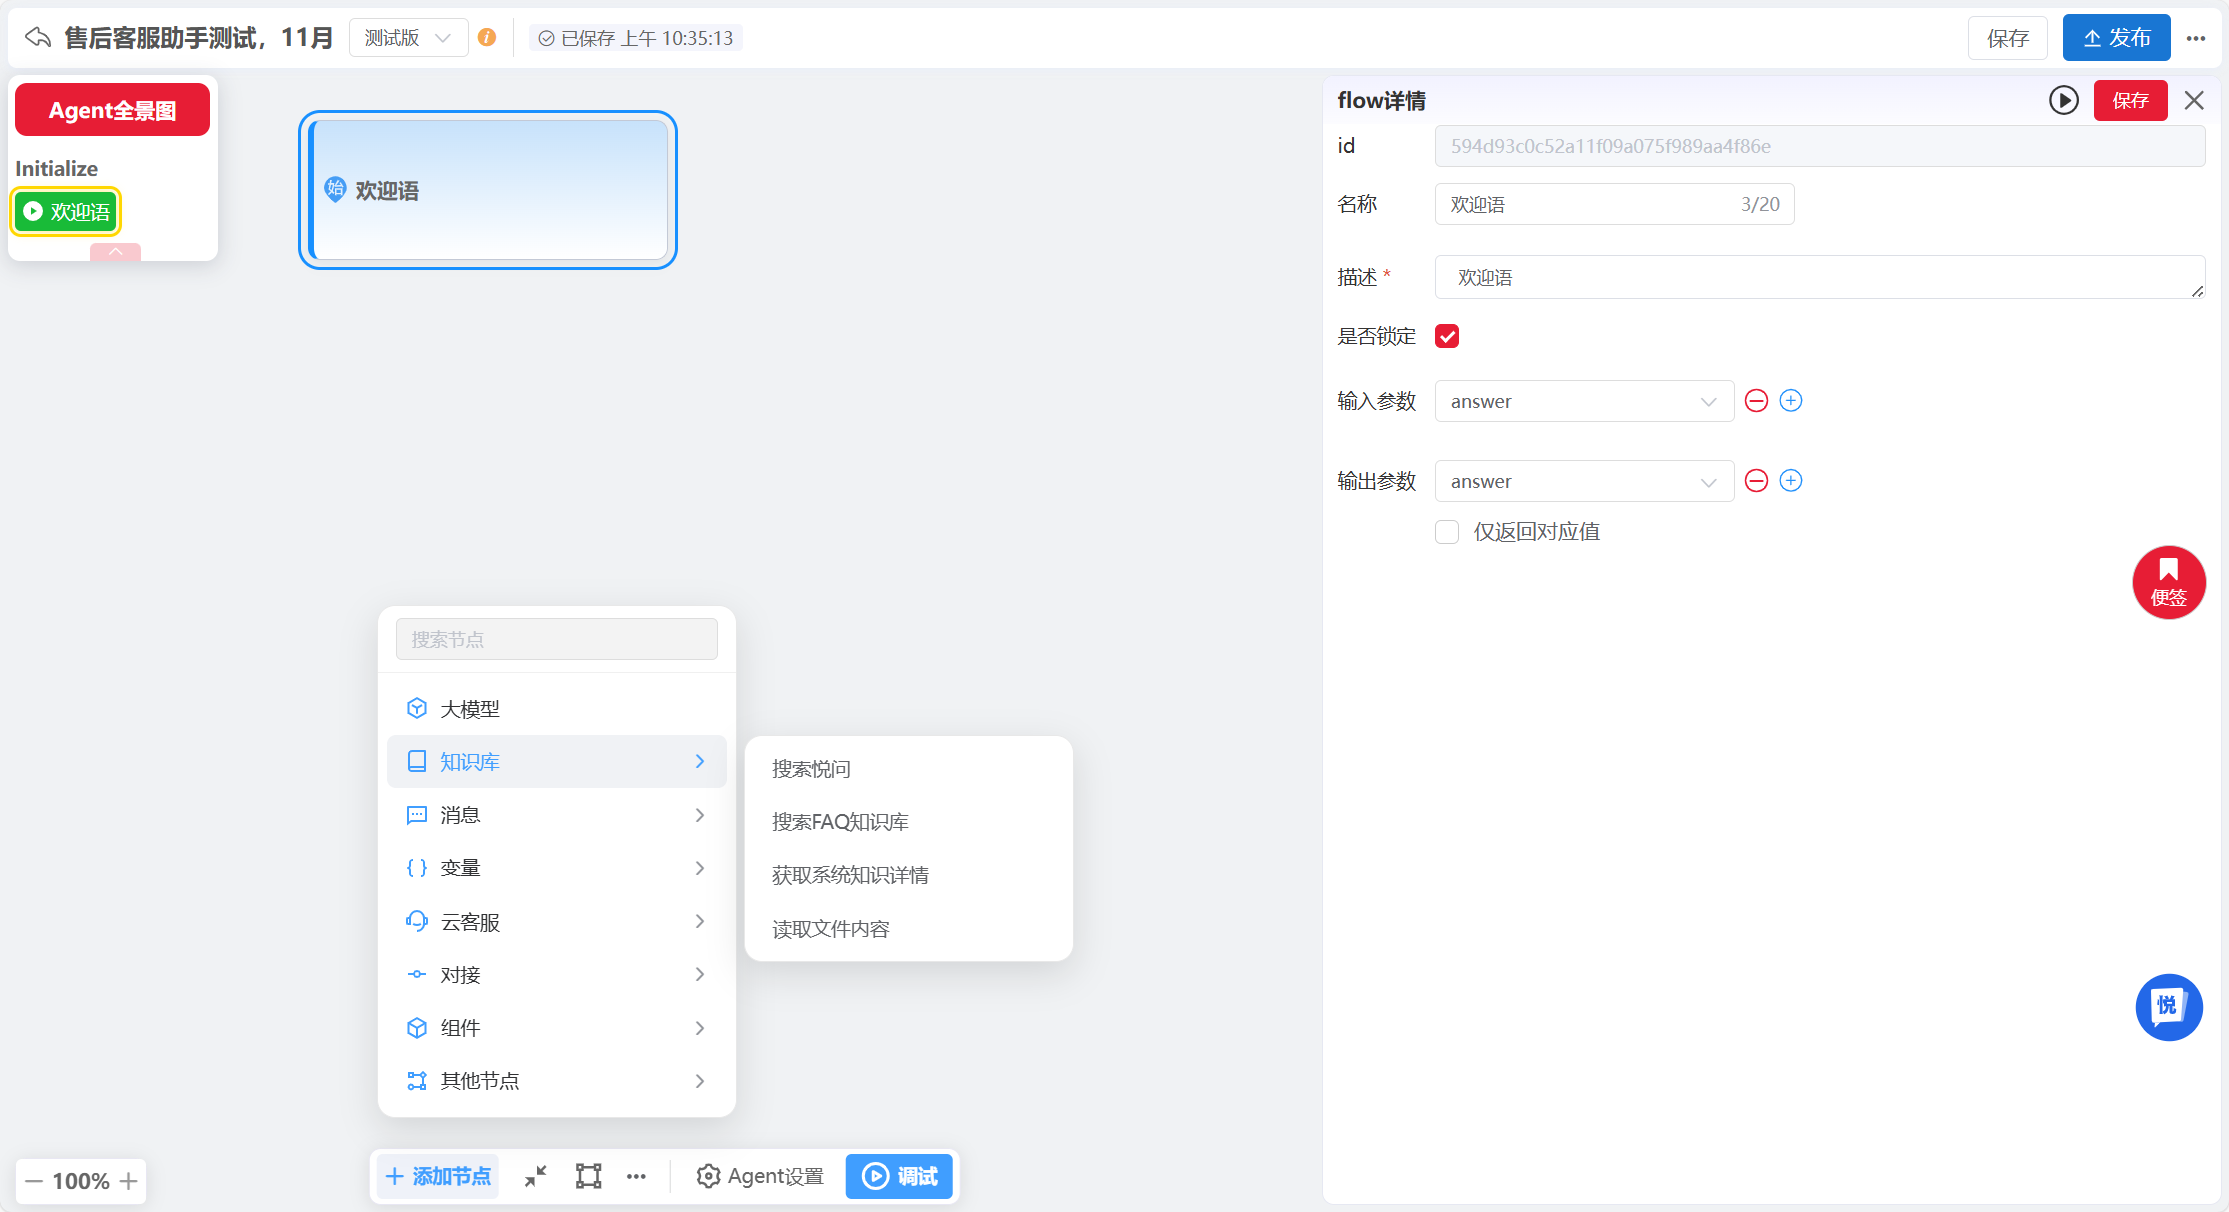The width and height of the screenshot is (2229, 1212).
Task: Click the 调试 debug button
Action: tap(899, 1176)
